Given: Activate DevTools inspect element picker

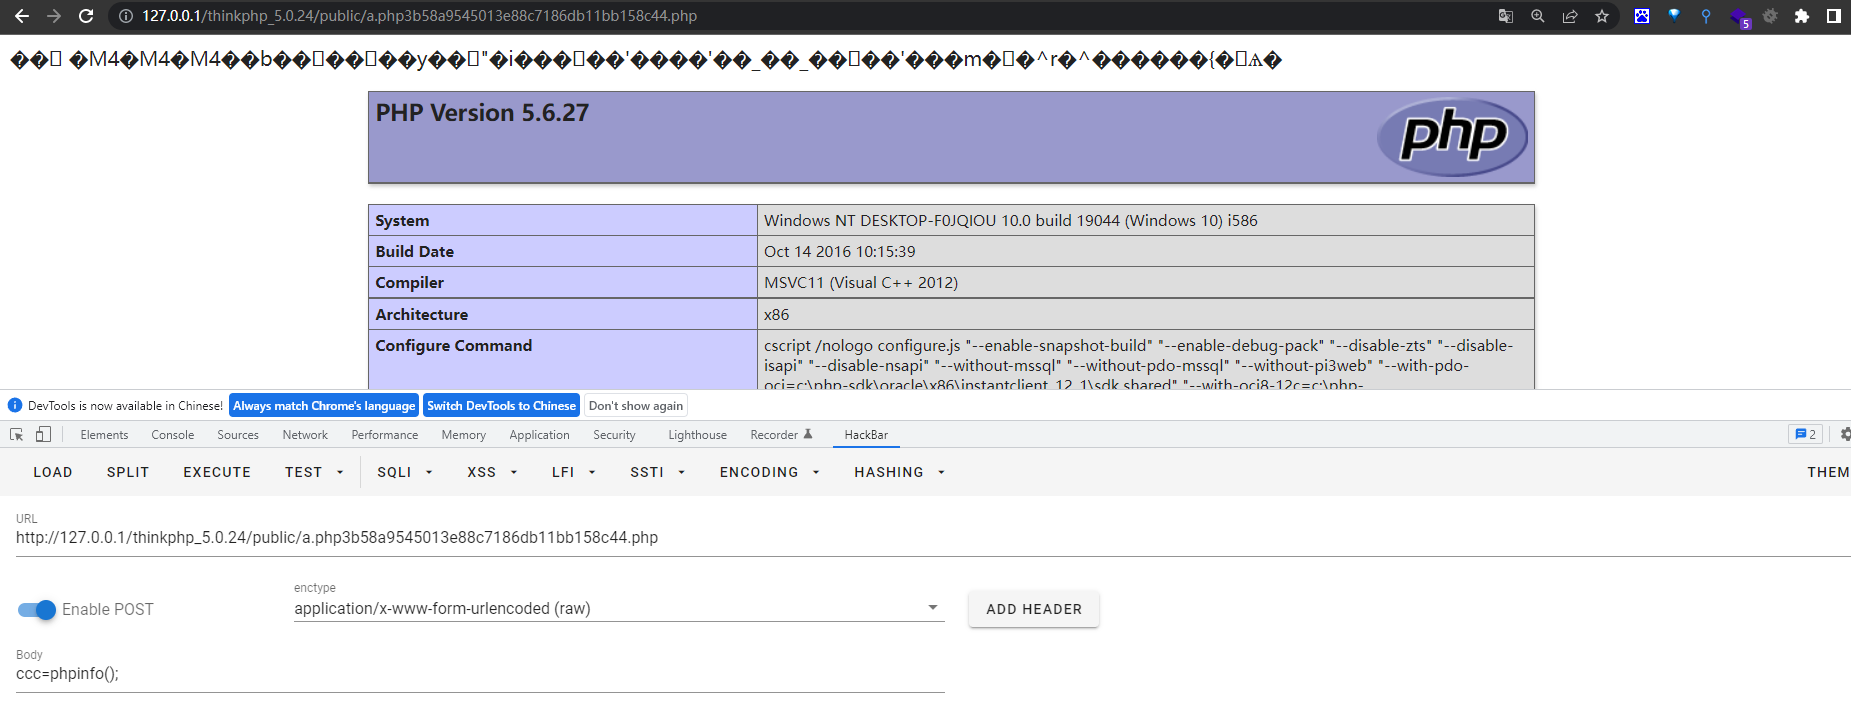Looking at the screenshot, I should 16,435.
